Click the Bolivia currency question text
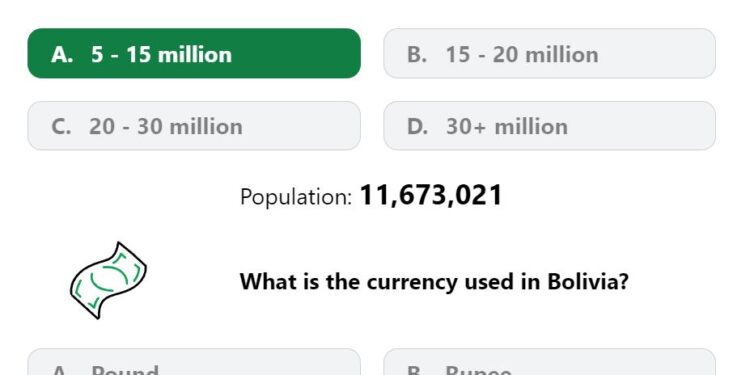This screenshot has height=375, width=750. click(434, 282)
